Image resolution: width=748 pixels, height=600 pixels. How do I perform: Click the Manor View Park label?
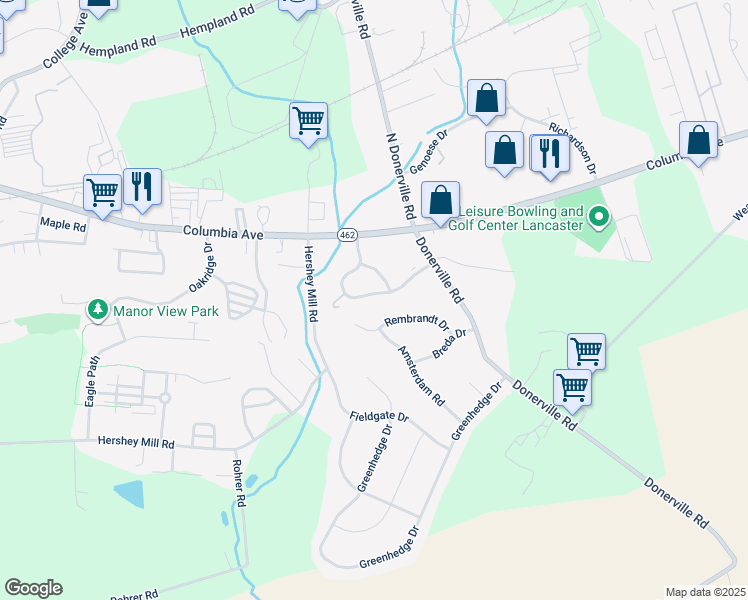pos(166,311)
